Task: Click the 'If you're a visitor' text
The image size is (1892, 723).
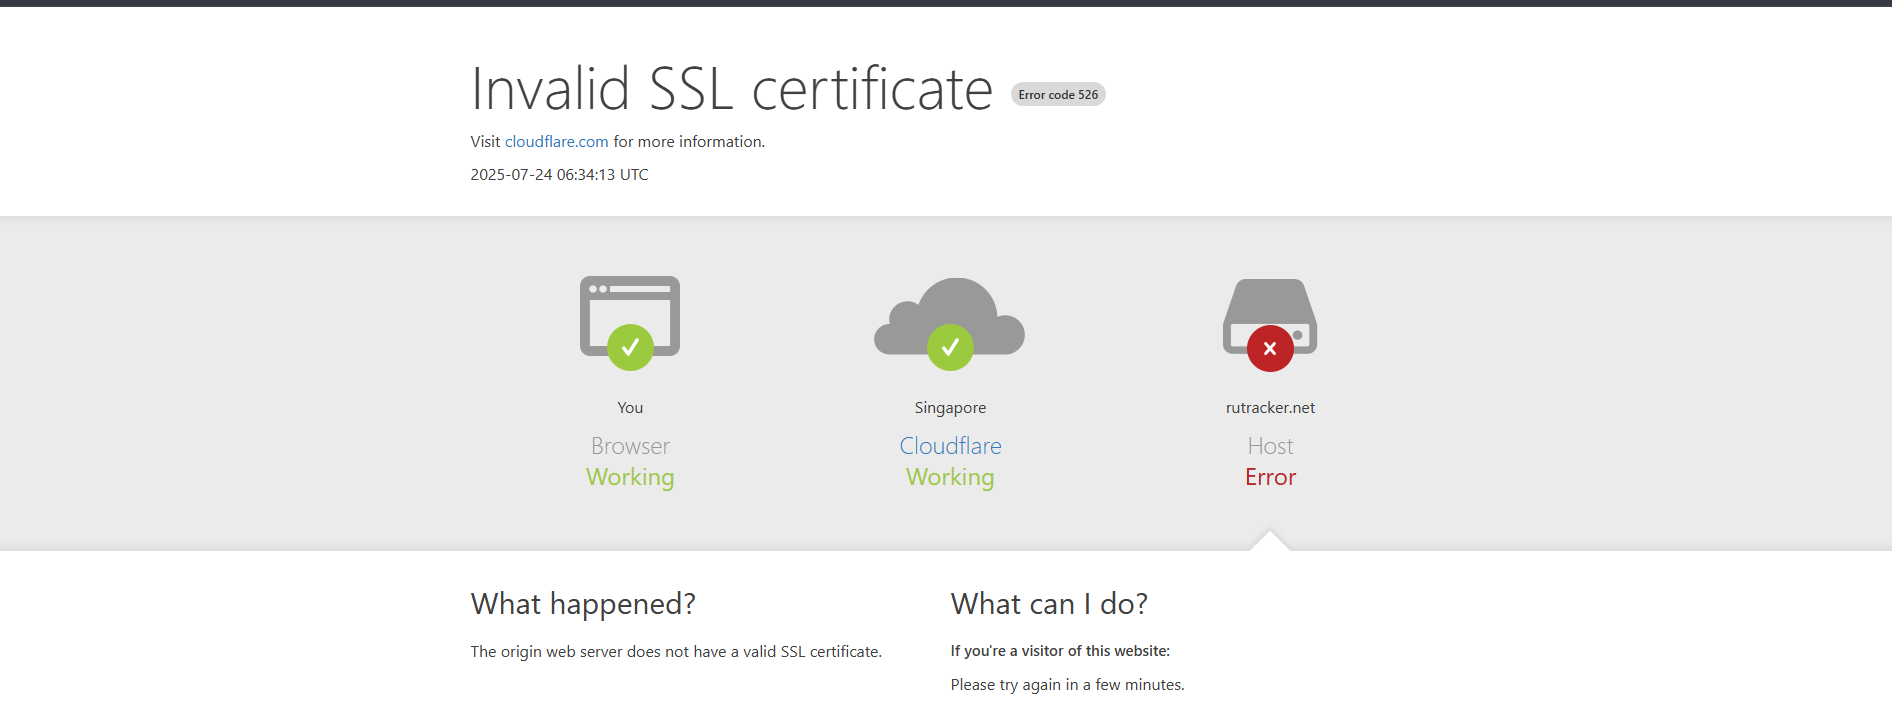Action: [1060, 651]
